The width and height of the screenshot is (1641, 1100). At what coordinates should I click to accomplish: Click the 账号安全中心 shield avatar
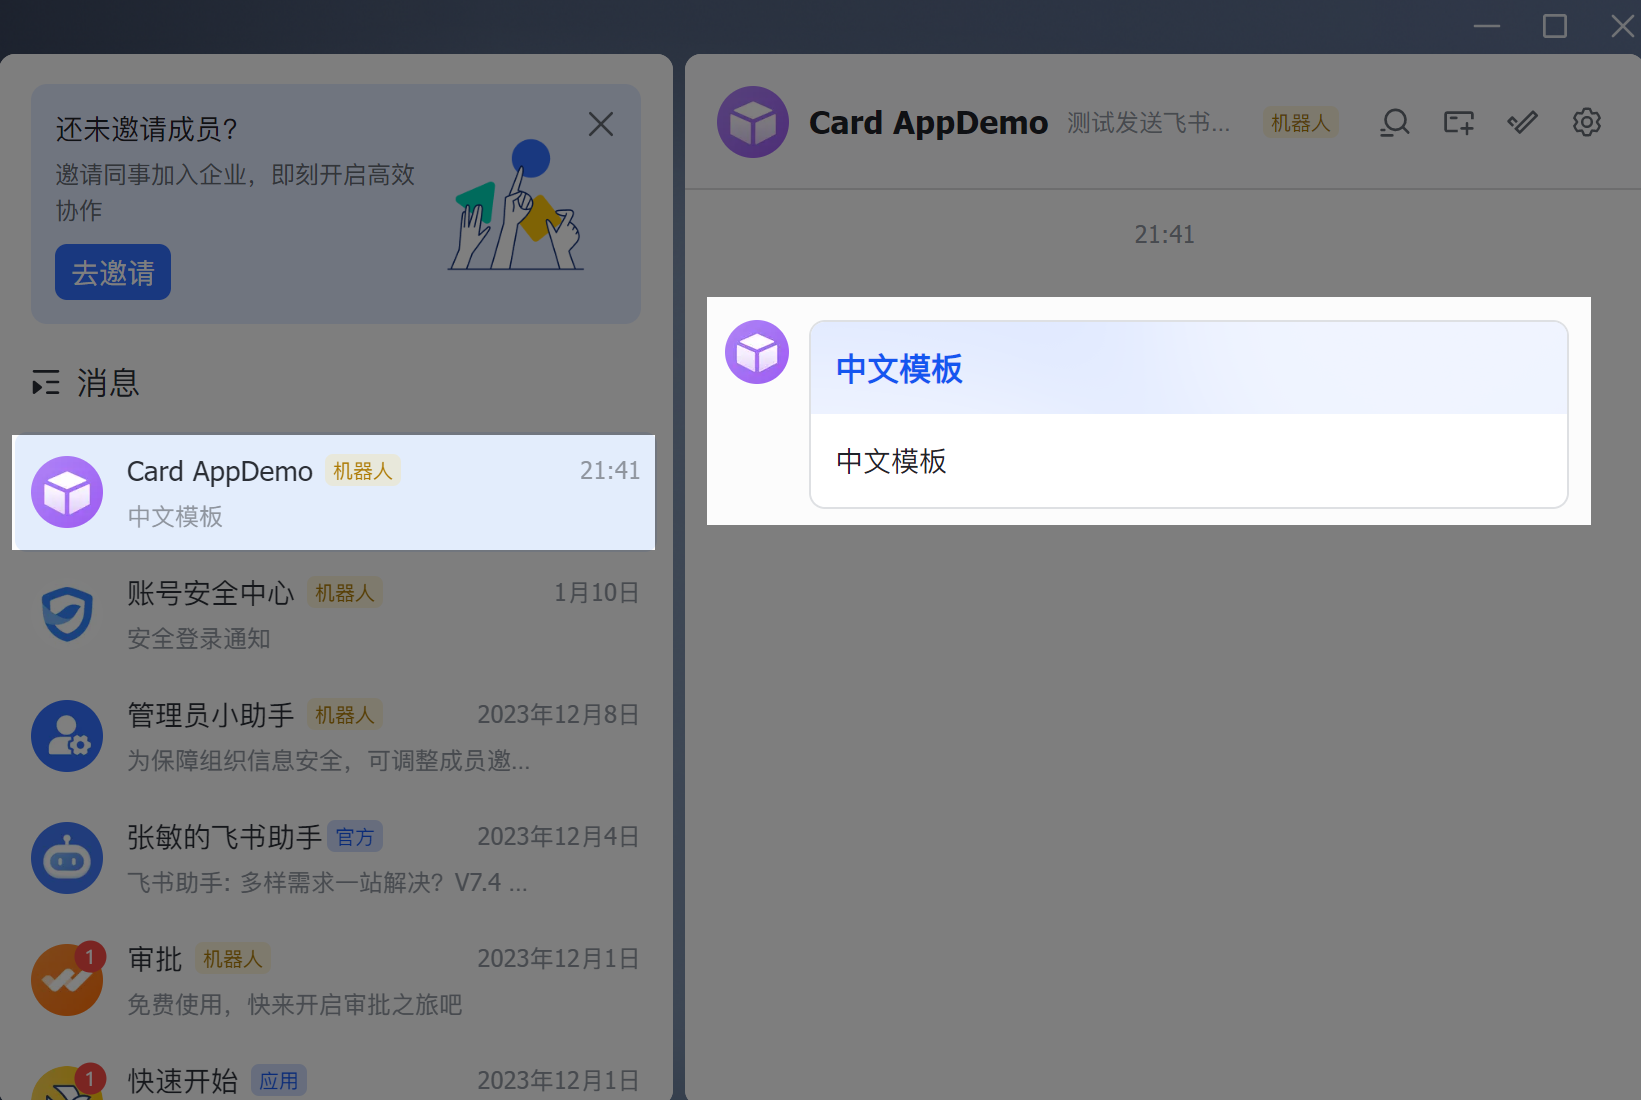(x=67, y=614)
